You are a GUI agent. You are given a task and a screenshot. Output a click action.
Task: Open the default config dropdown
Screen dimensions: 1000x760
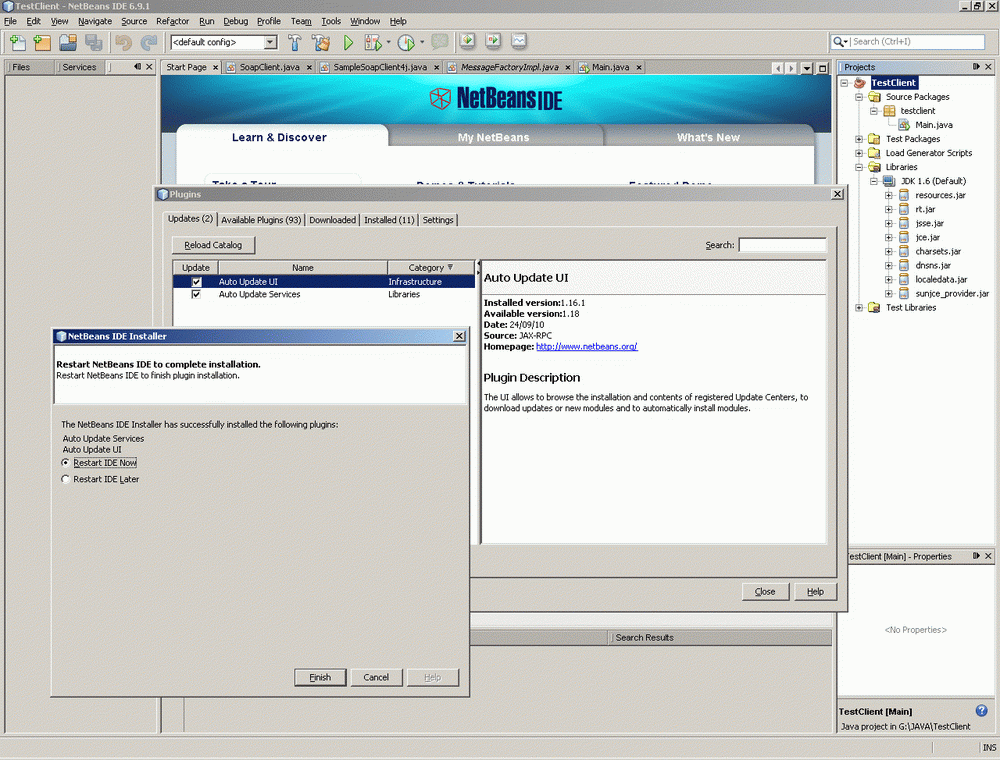[x=270, y=42]
